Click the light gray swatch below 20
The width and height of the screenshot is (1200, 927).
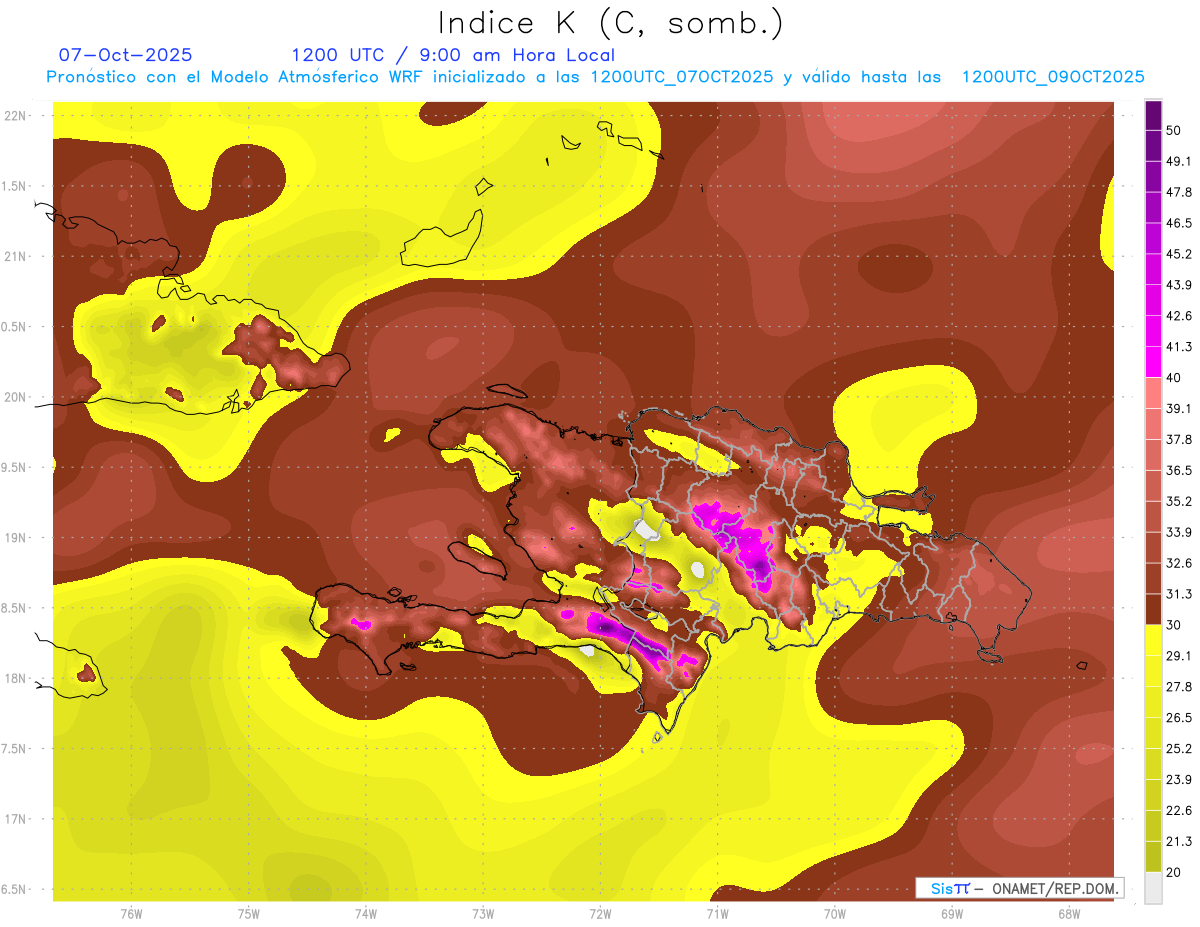coord(1153,888)
